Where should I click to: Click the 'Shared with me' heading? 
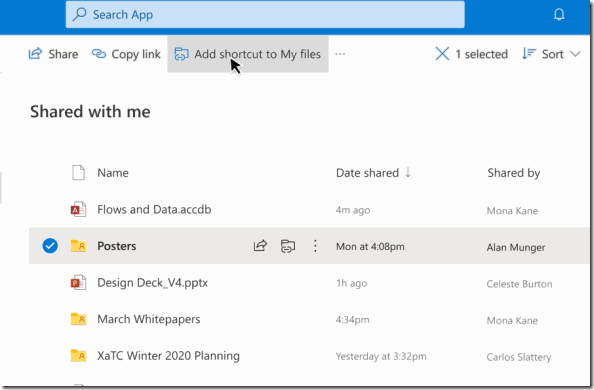point(90,111)
